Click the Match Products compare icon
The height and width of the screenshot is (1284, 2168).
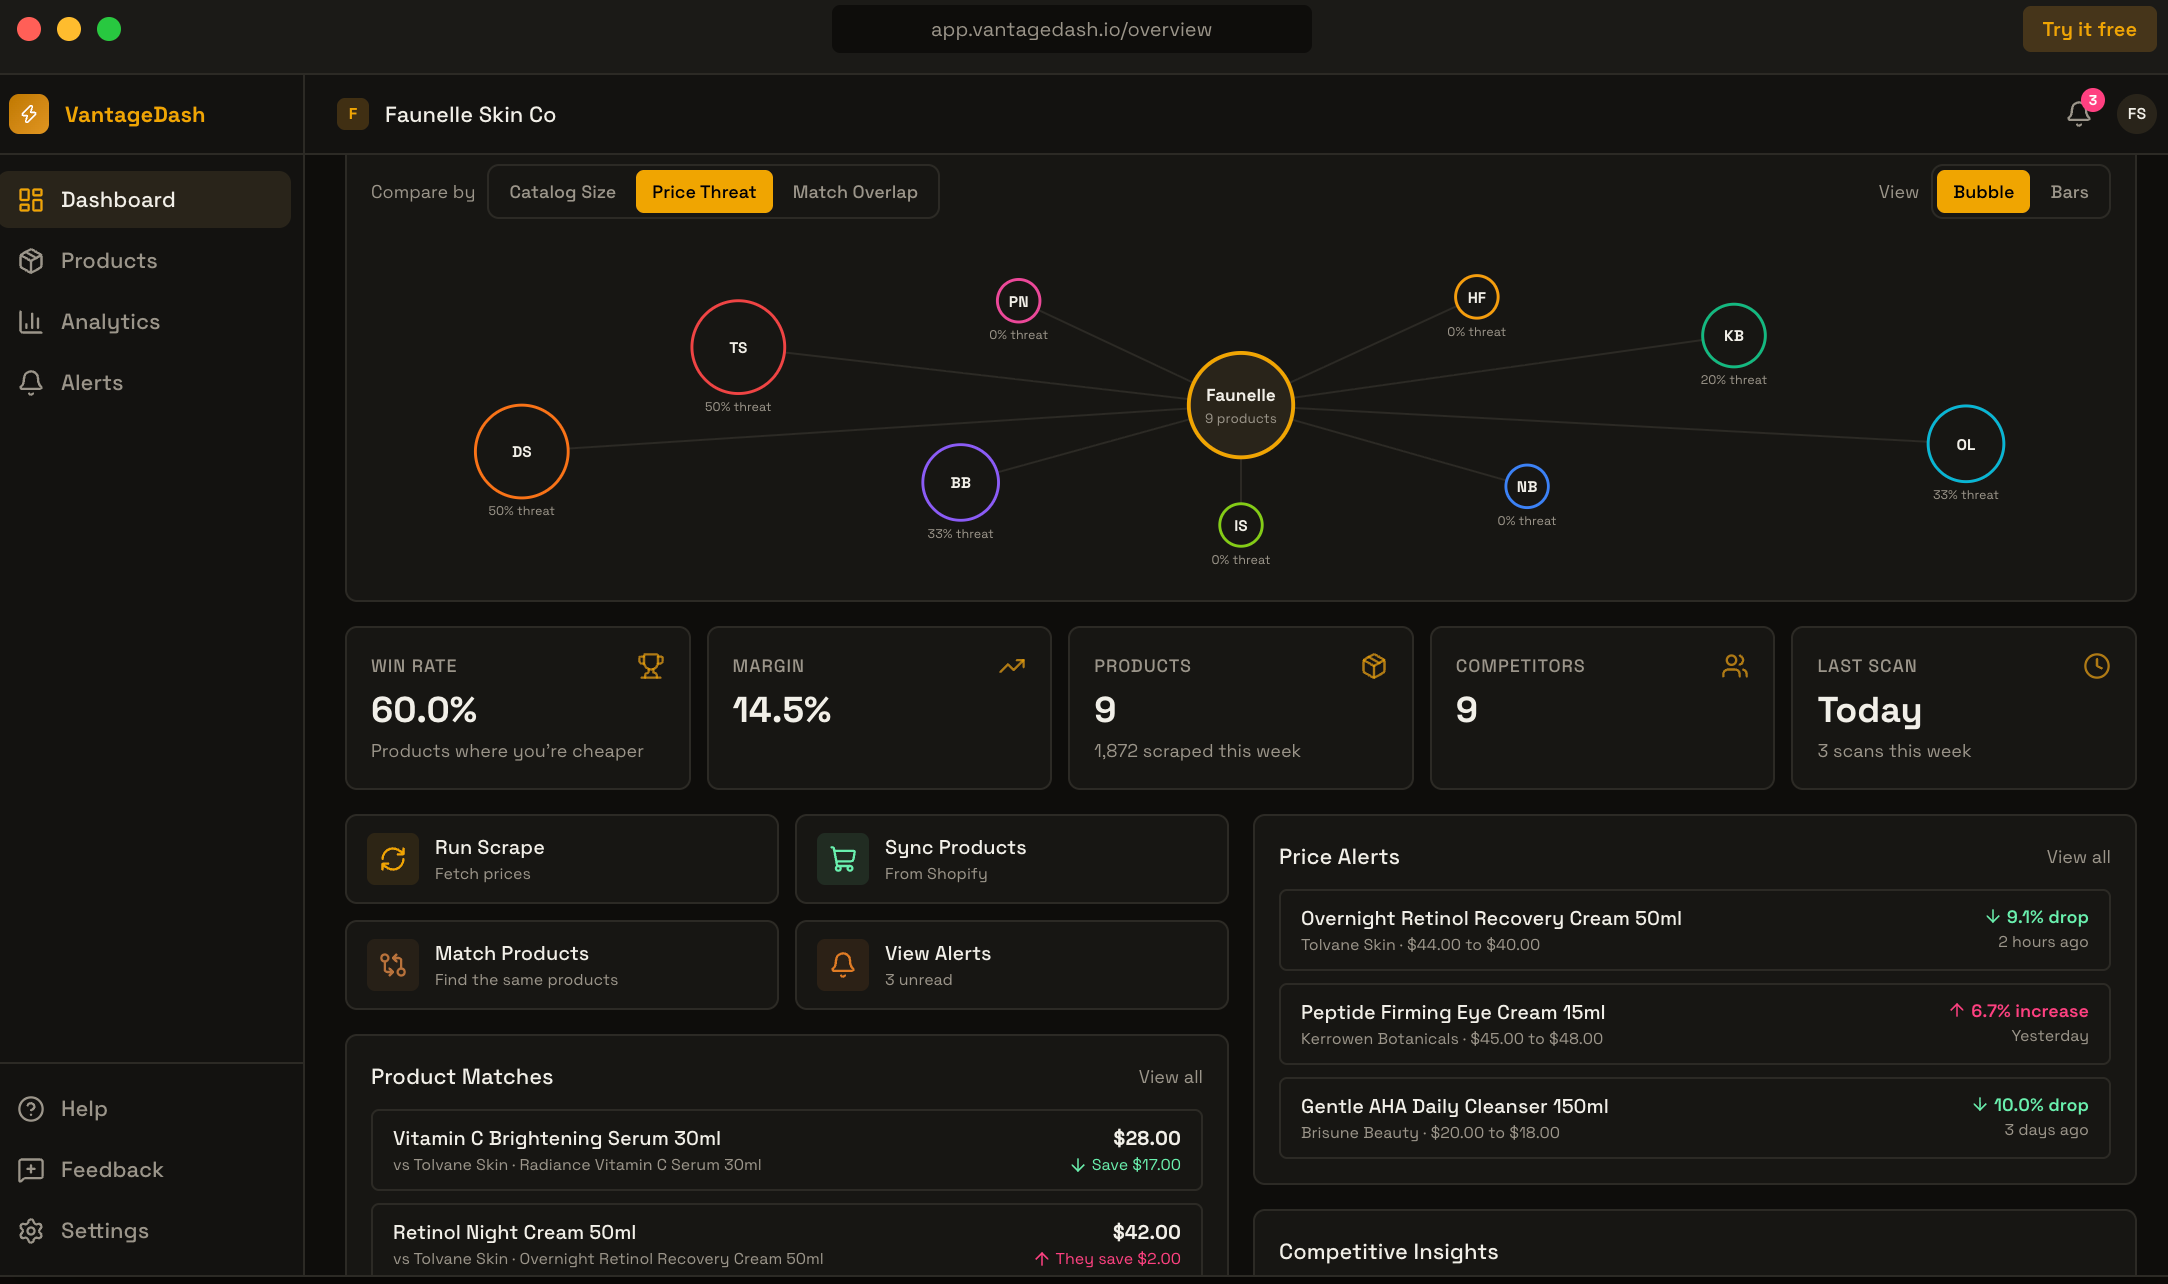point(393,965)
